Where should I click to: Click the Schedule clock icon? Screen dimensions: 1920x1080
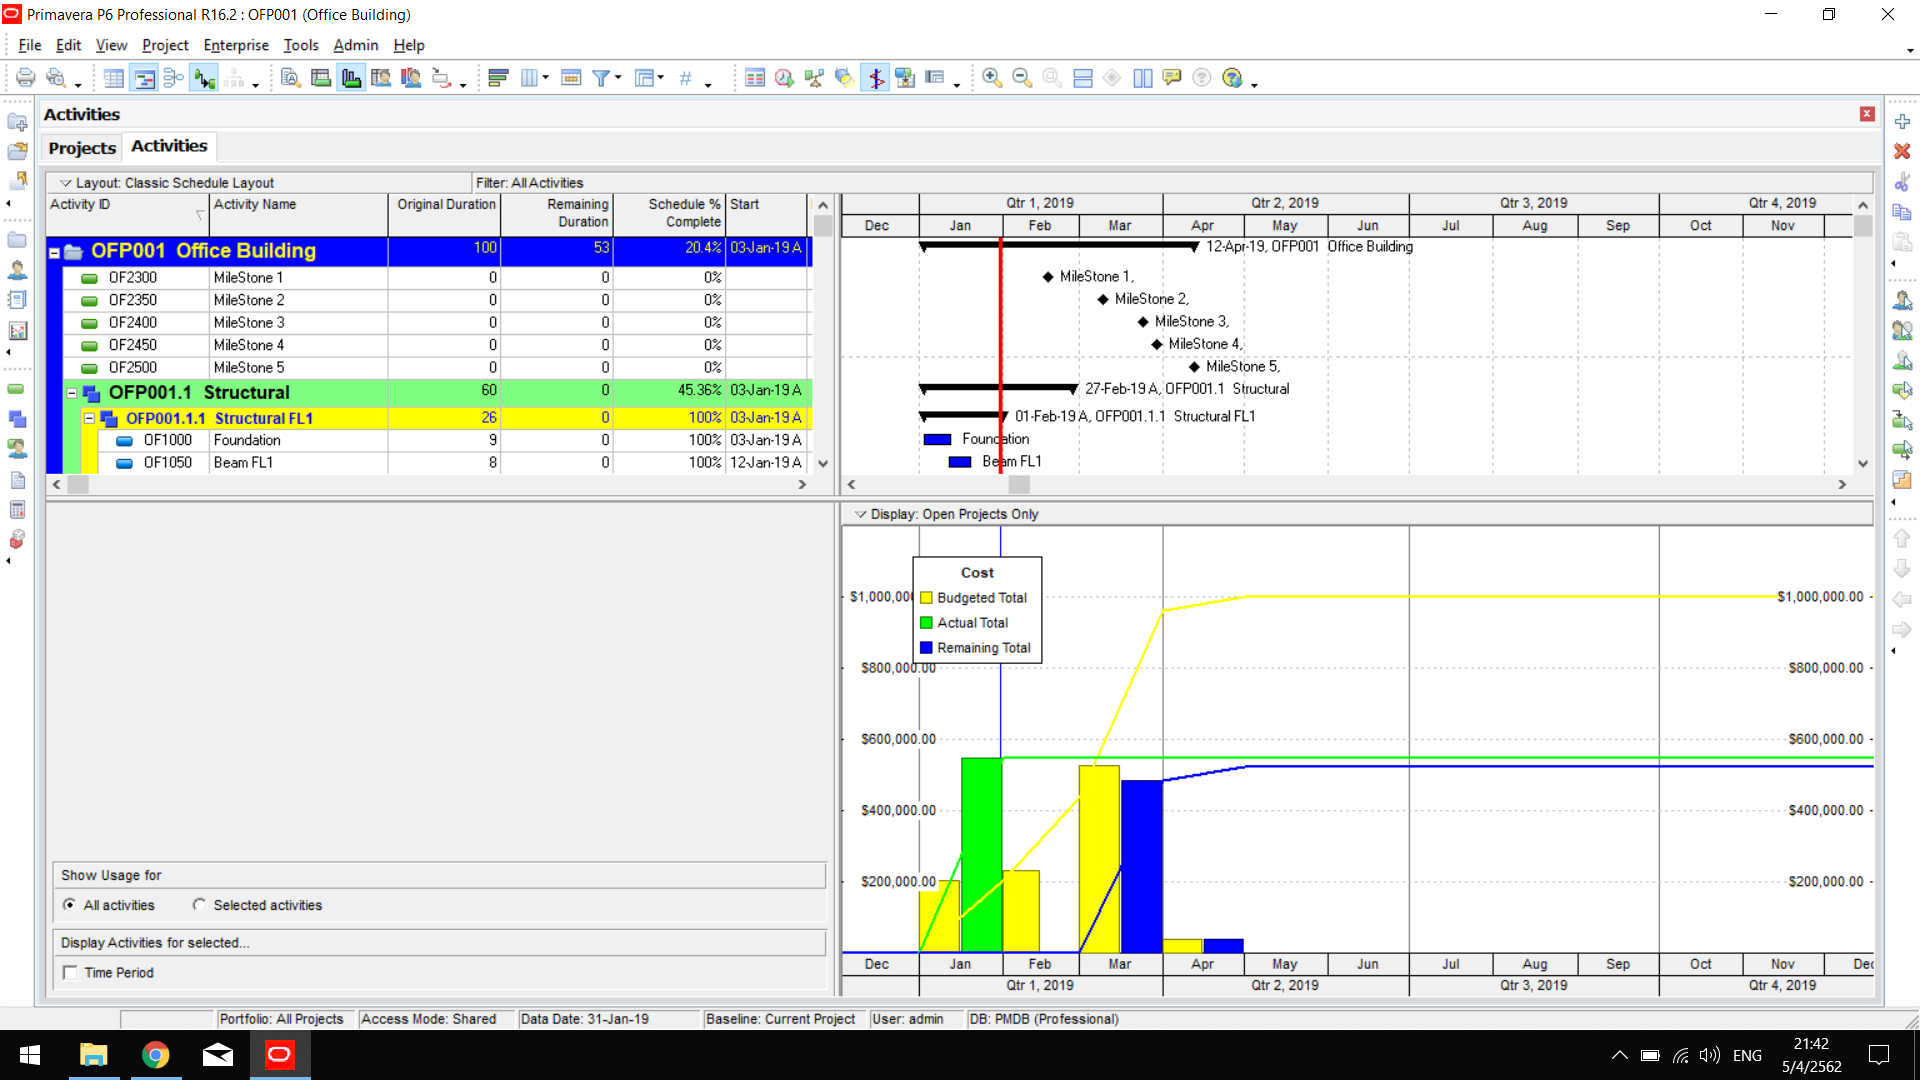point(784,78)
